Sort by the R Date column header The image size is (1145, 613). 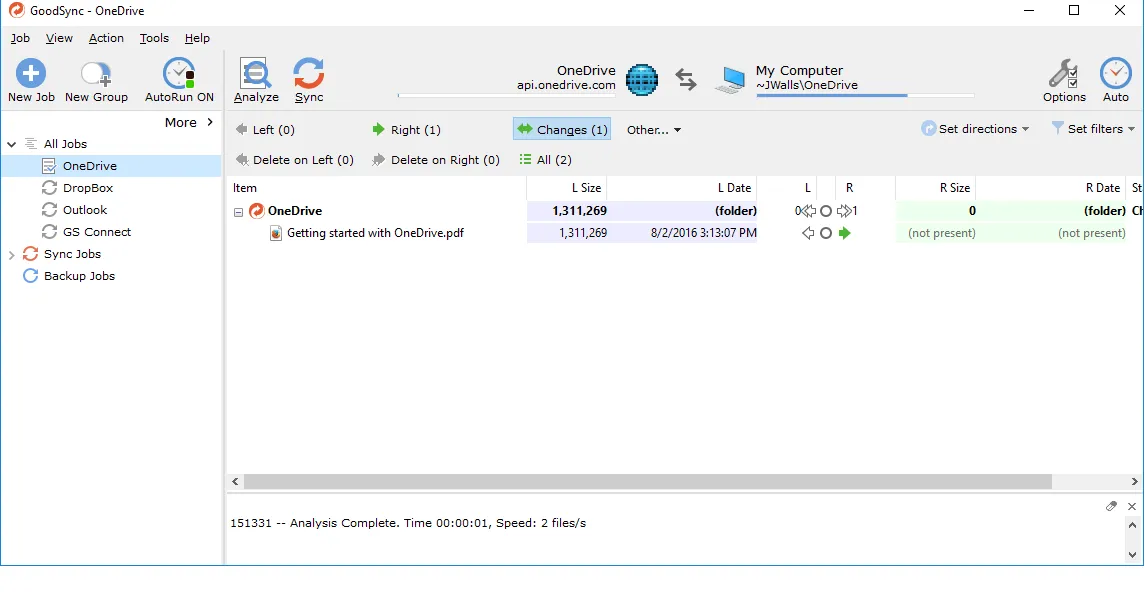tap(1051, 188)
